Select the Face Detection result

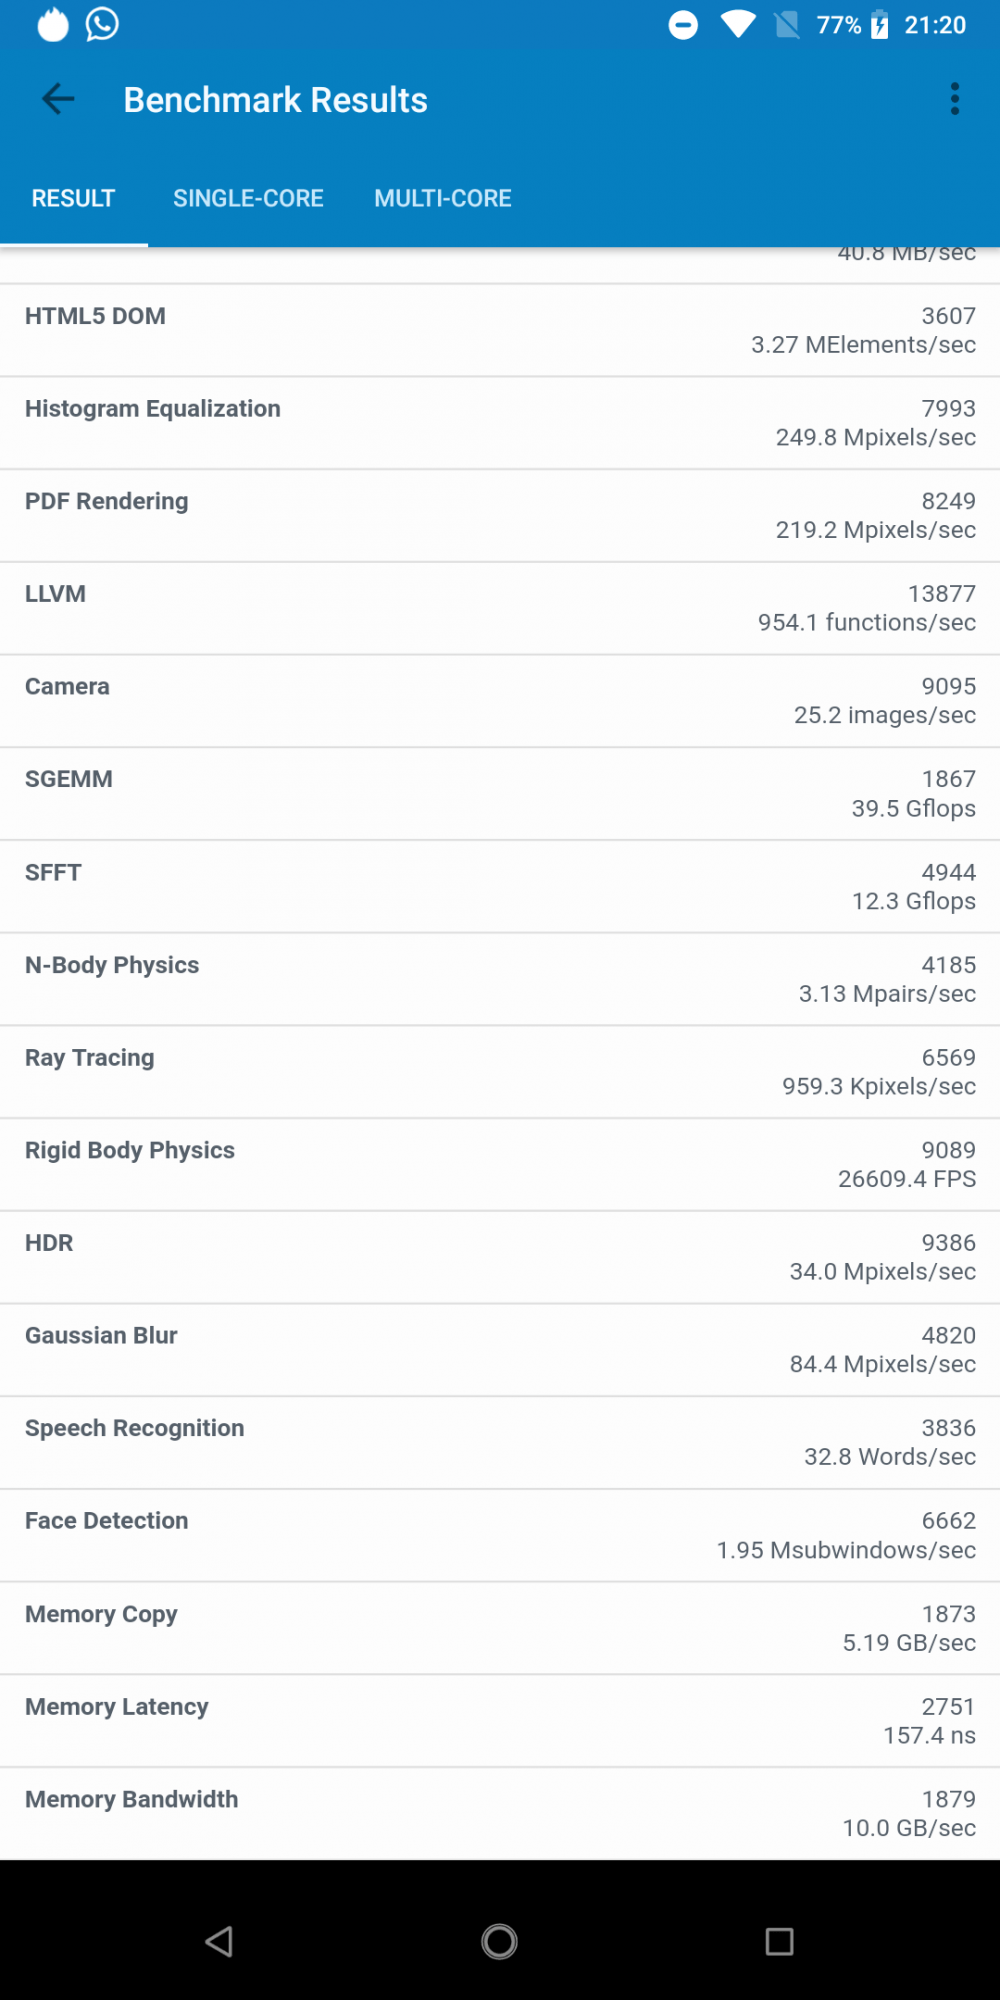click(x=500, y=1535)
